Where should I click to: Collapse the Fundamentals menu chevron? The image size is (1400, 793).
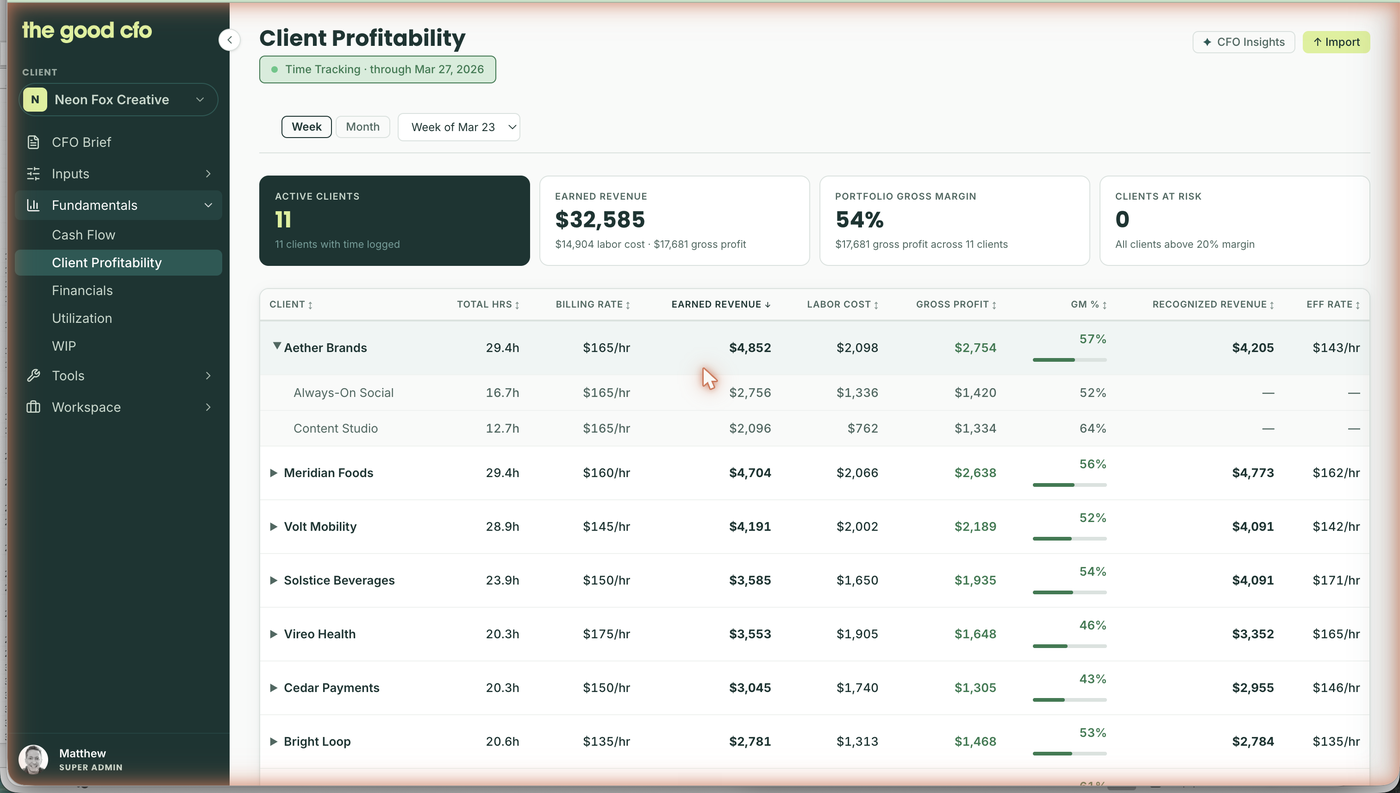click(x=208, y=205)
